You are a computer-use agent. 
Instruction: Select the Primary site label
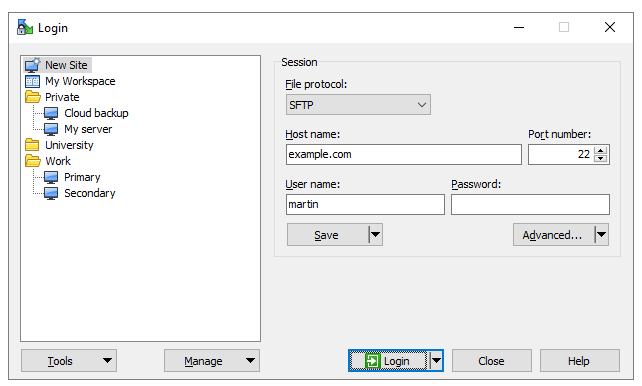pos(82,177)
